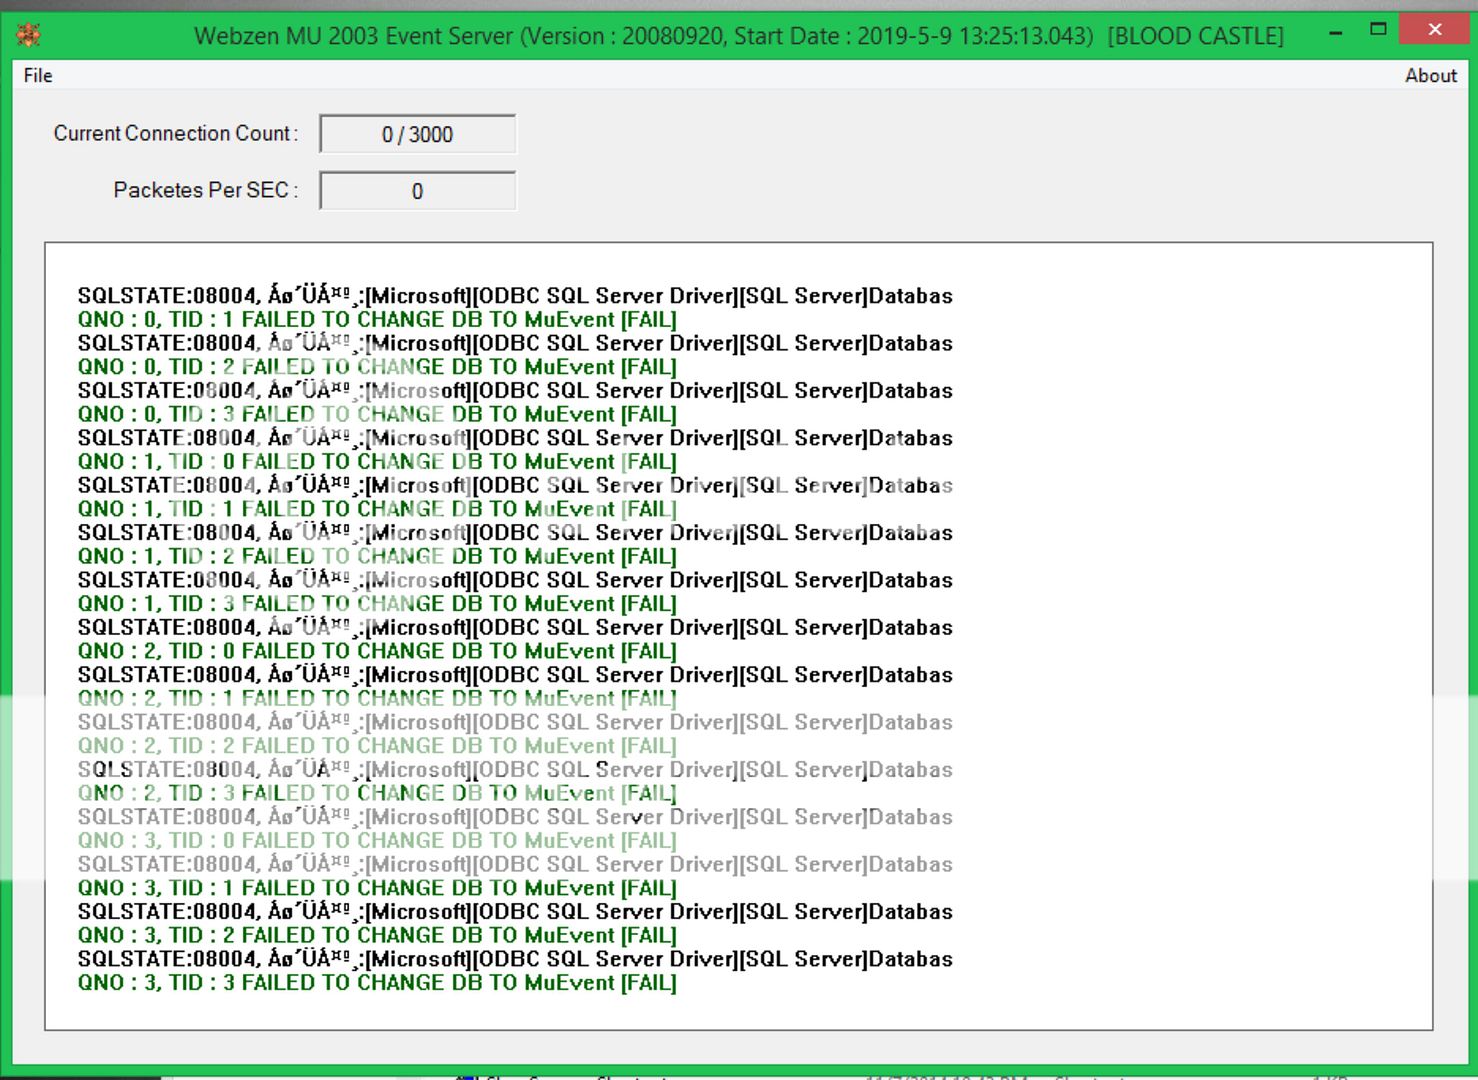Minimize the Event Server window
This screenshot has height=1080, width=1478.
[x=1335, y=33]
